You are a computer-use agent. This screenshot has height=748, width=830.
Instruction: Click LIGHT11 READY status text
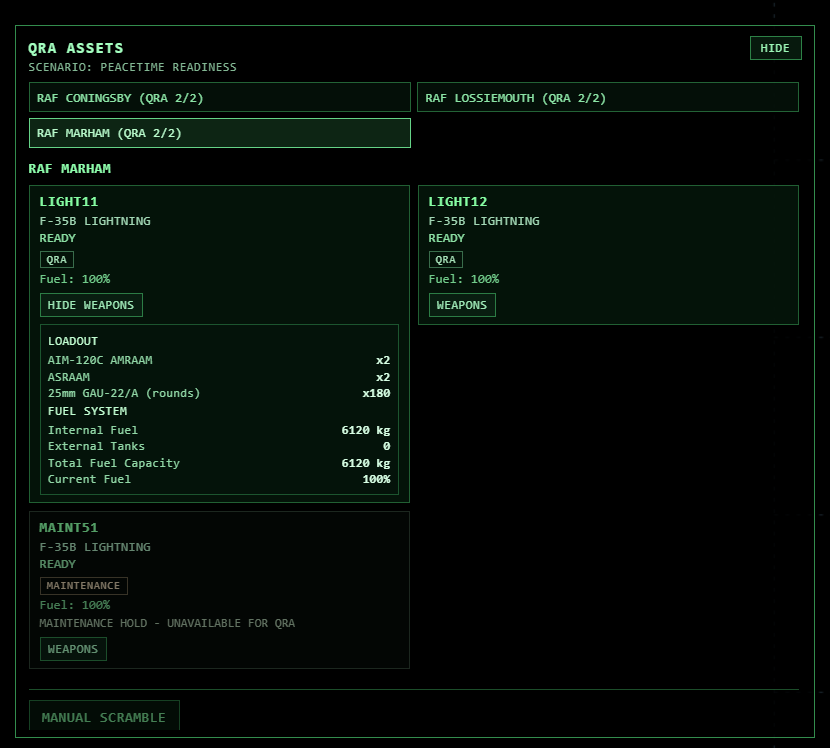[x=58, y=238]
